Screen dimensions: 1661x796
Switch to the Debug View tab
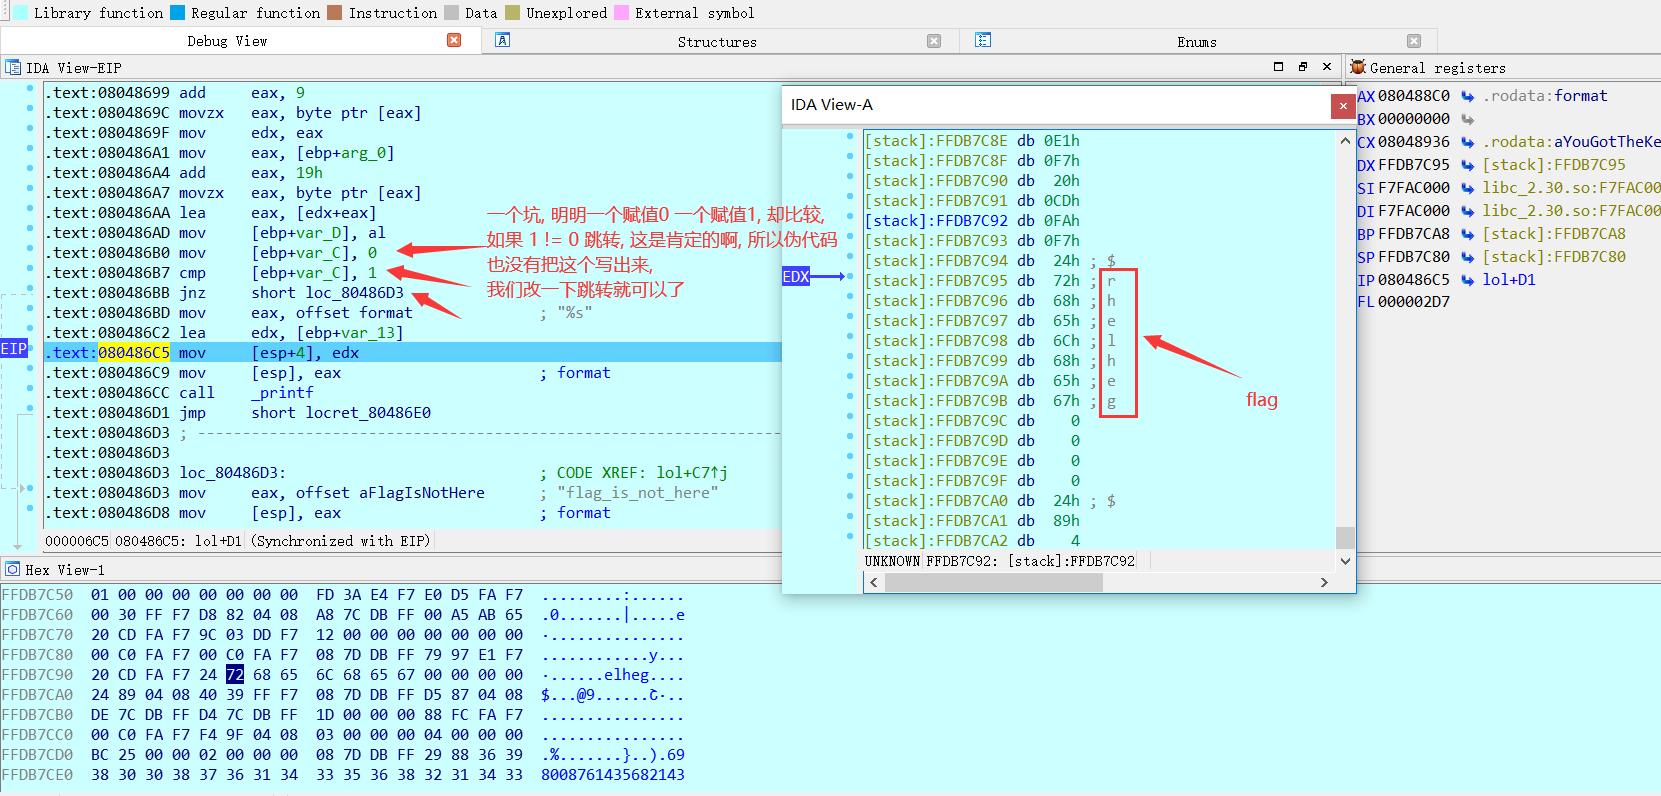click(227, 41)
